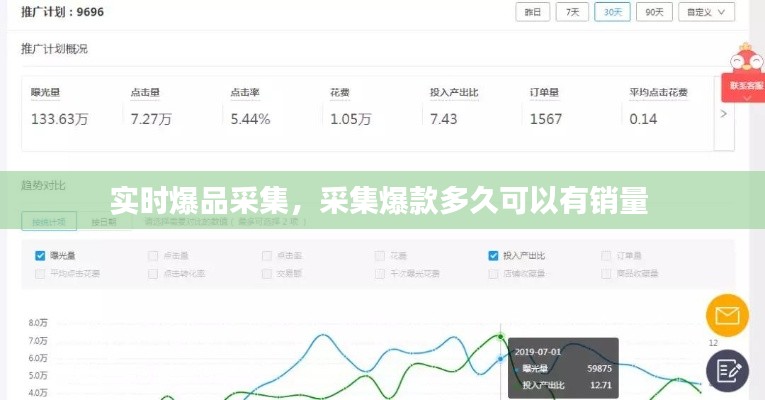This screenshot has width=765, height=400.
Task: Tick the 订单量 checkbox
Action: coord(606,255)
